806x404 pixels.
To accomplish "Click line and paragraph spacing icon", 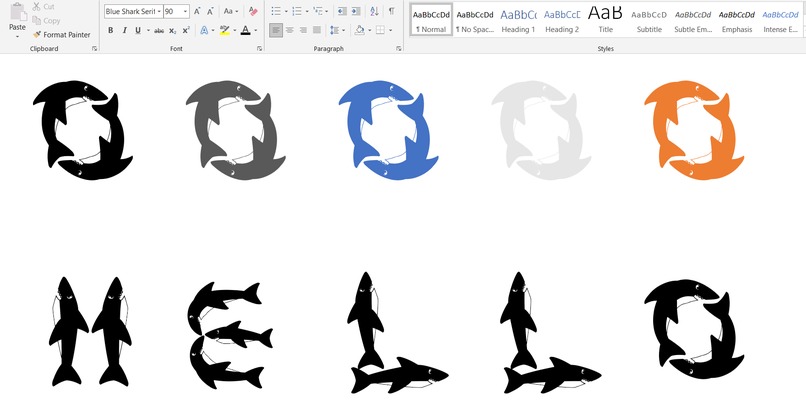I will click(335, 31).
